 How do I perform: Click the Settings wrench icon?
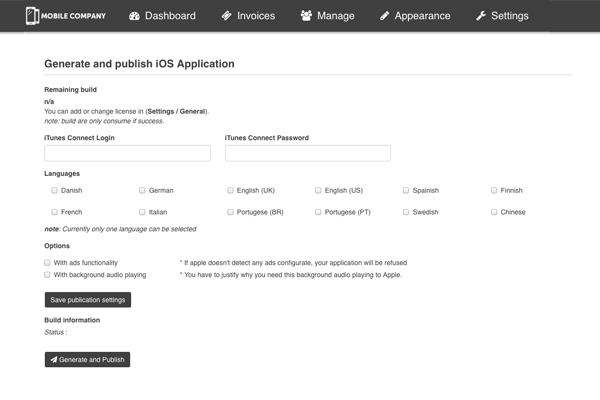481,16
